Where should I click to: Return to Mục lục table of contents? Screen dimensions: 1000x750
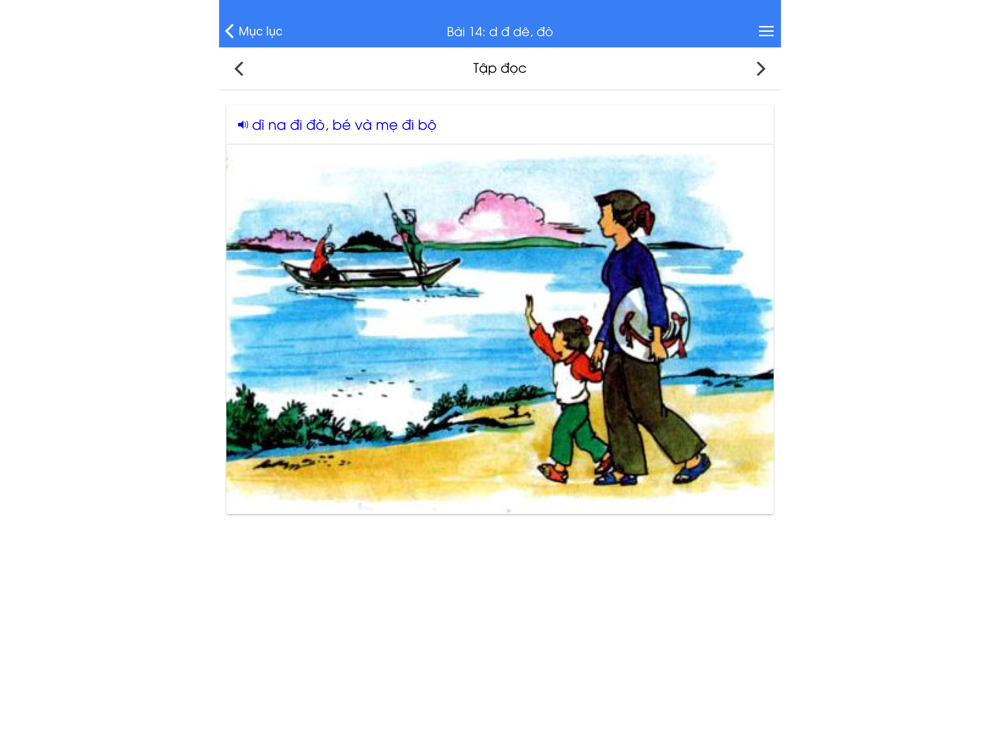tap(254, 31)
